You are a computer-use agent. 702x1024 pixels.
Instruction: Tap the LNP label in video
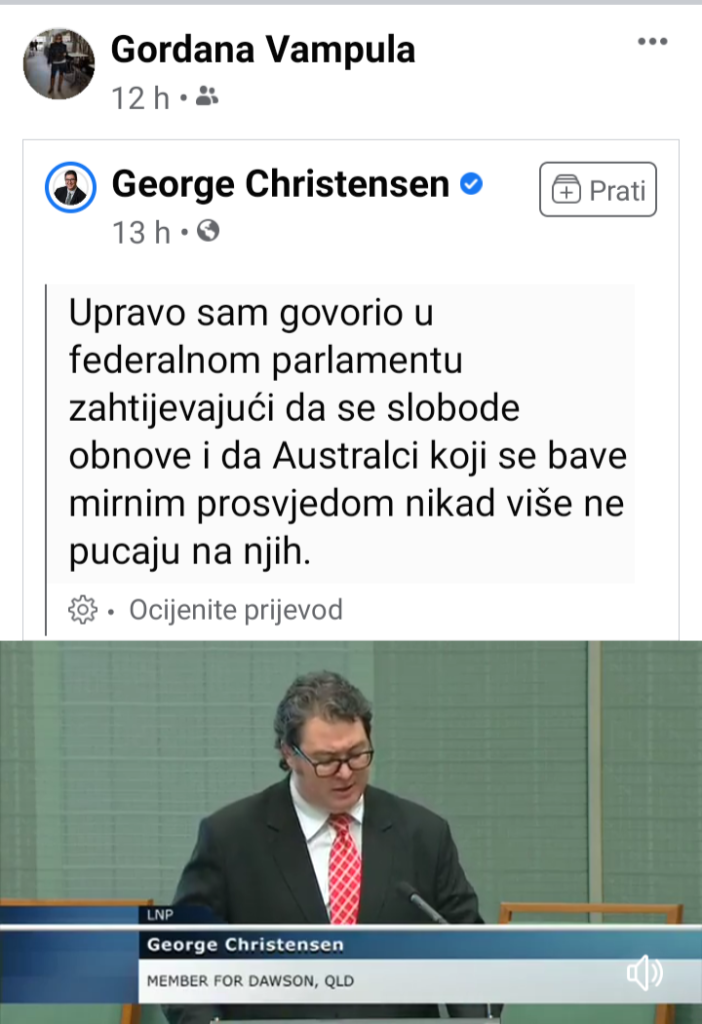point(160,914)
